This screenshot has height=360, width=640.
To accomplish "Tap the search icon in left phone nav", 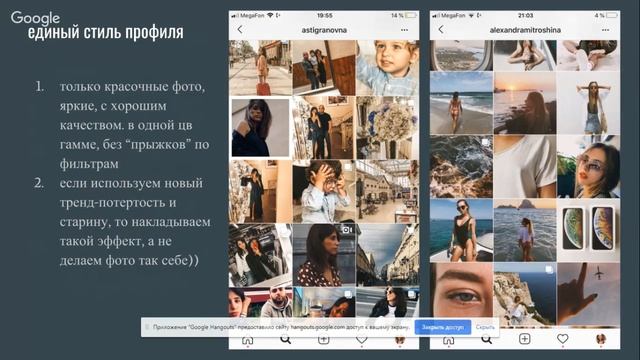I will [x=285, y=340].
